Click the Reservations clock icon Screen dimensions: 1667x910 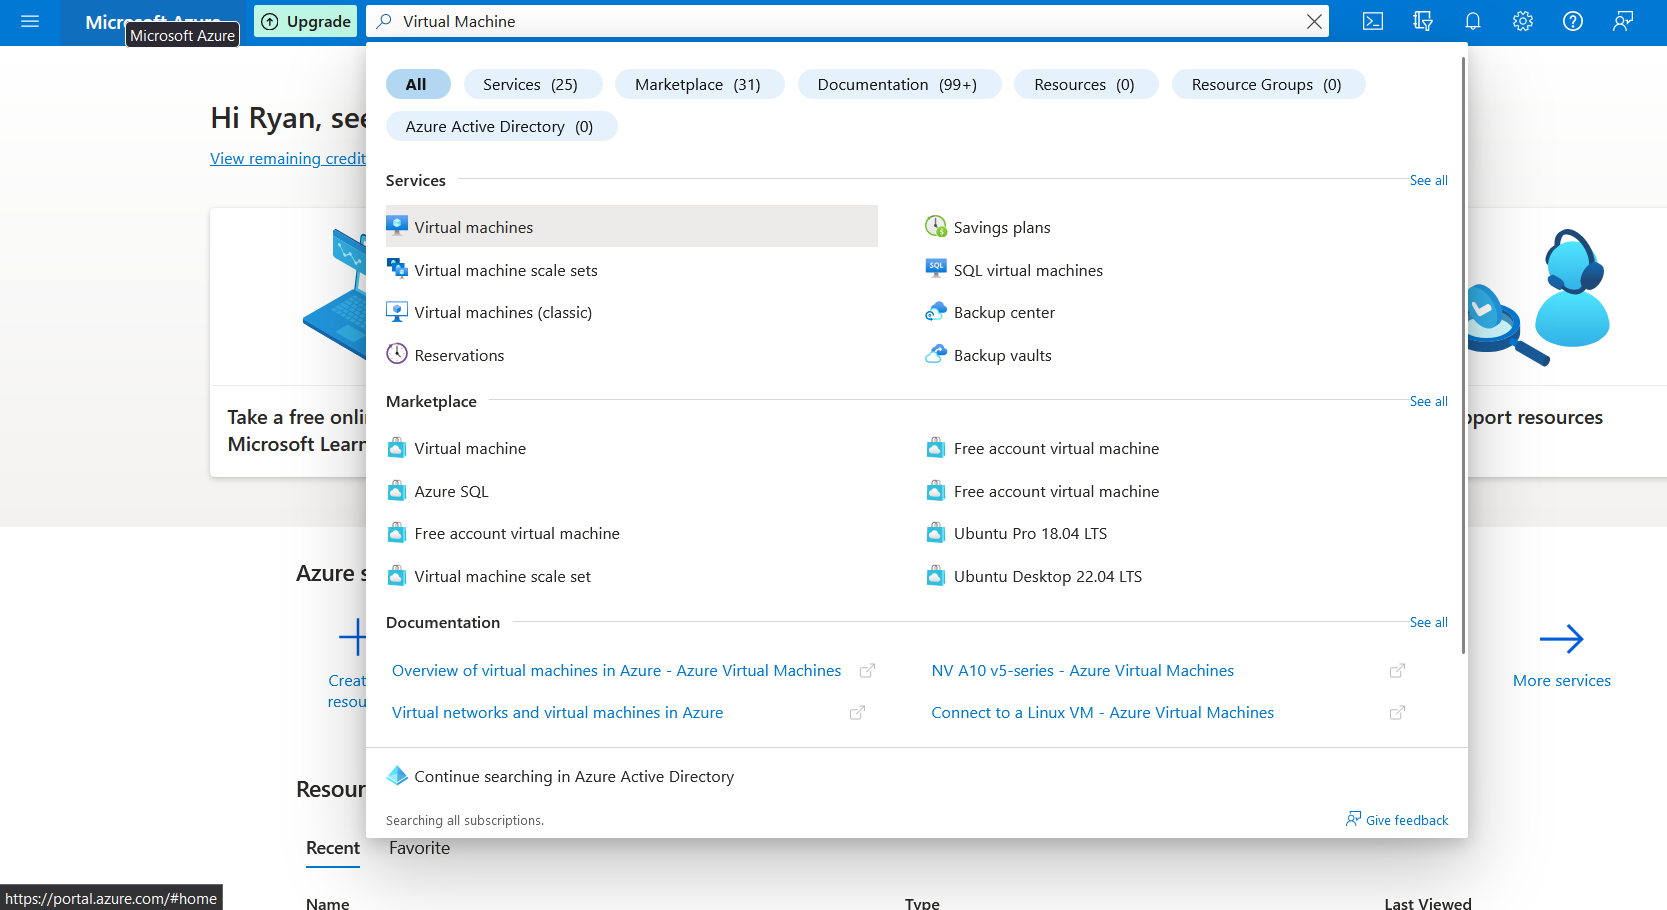(x=397, y=354)
